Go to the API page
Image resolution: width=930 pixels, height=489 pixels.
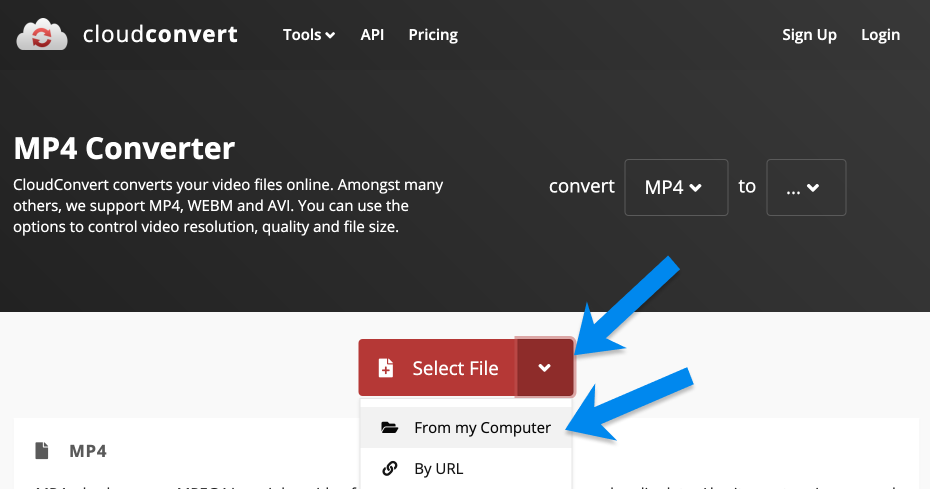[x=372, y=35]
